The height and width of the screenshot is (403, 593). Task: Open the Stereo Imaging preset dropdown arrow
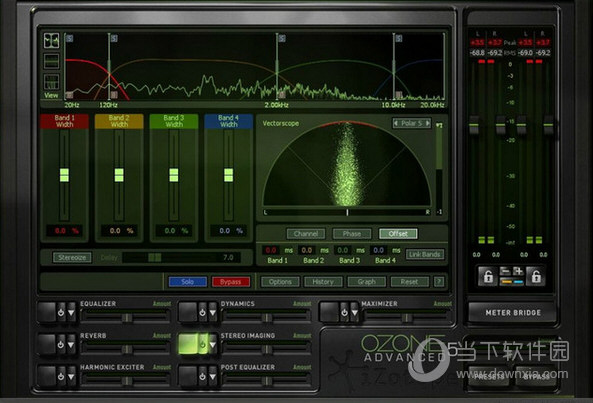pyautogui.click(x=213, y=344)
